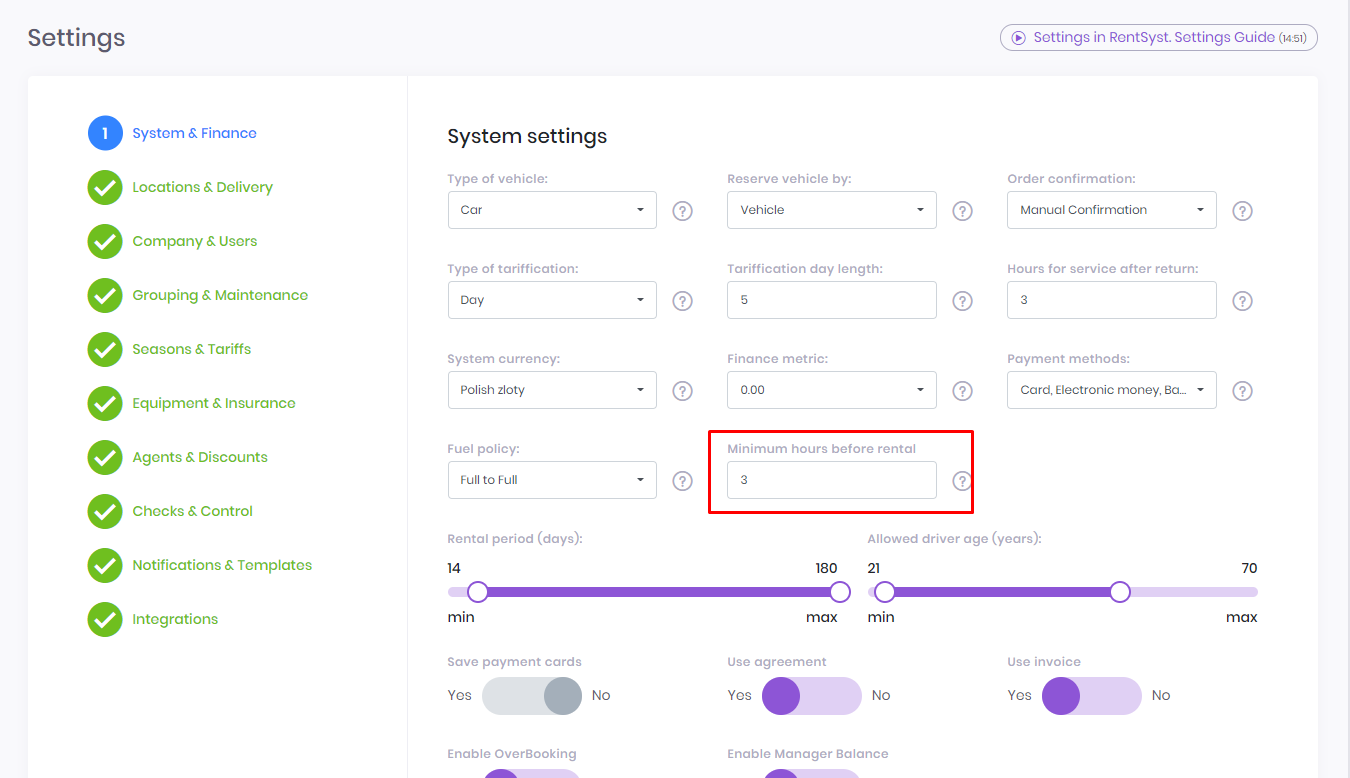Image resolution: width=1350 pixels, height=778 pixels.
Task: Click the checkmark icon for Checks & Control
Action: [x=105, y=511]
